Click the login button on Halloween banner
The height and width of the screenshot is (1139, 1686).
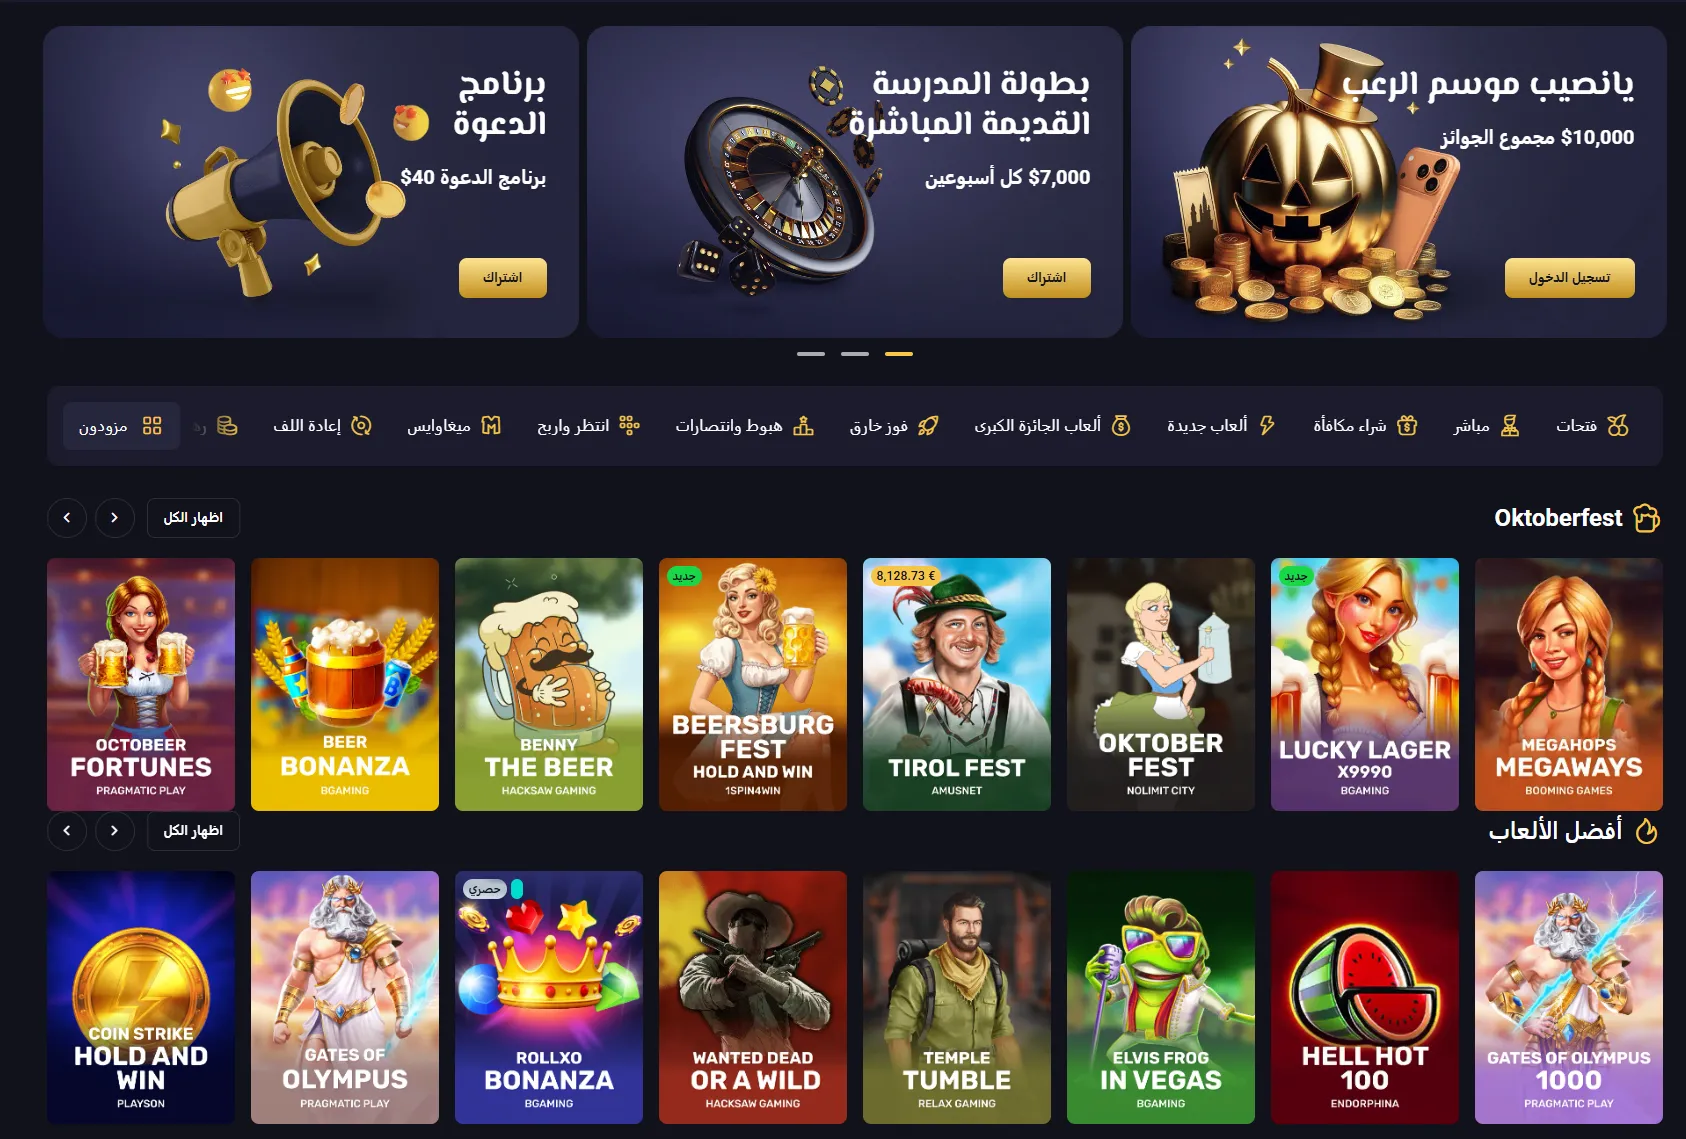coord(1569,278)
